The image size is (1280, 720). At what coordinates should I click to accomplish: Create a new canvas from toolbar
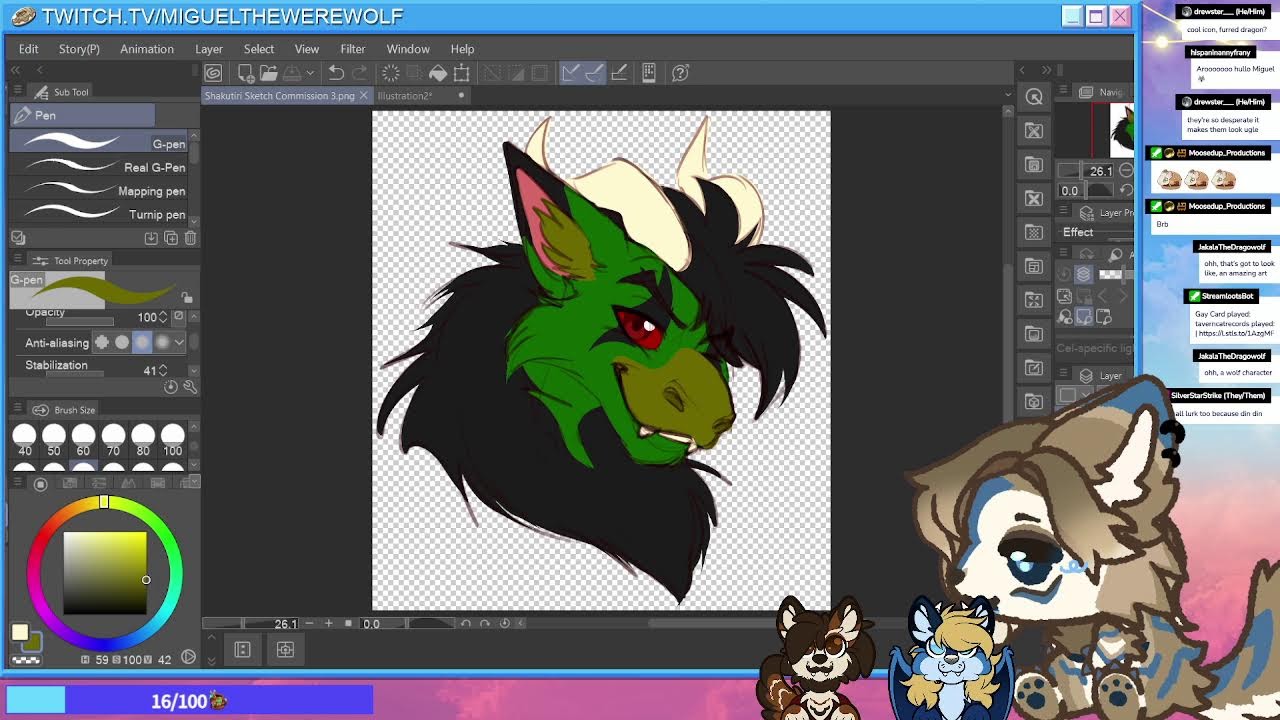point(245,73)
